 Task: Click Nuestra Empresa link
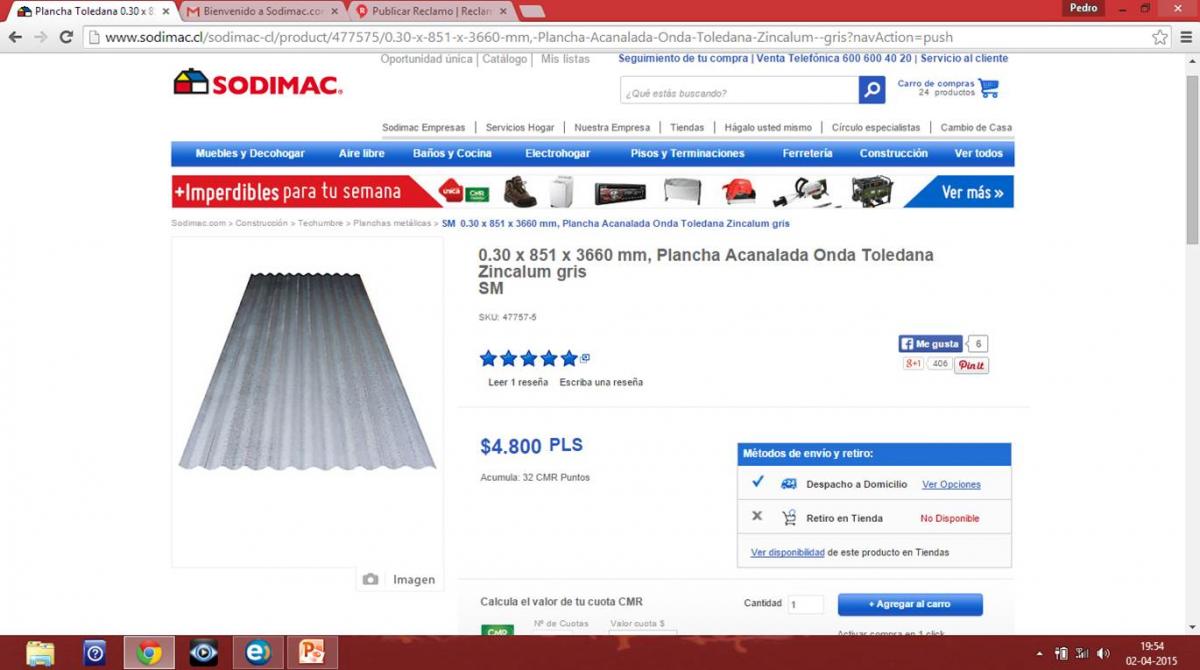(x=612, y=128)
